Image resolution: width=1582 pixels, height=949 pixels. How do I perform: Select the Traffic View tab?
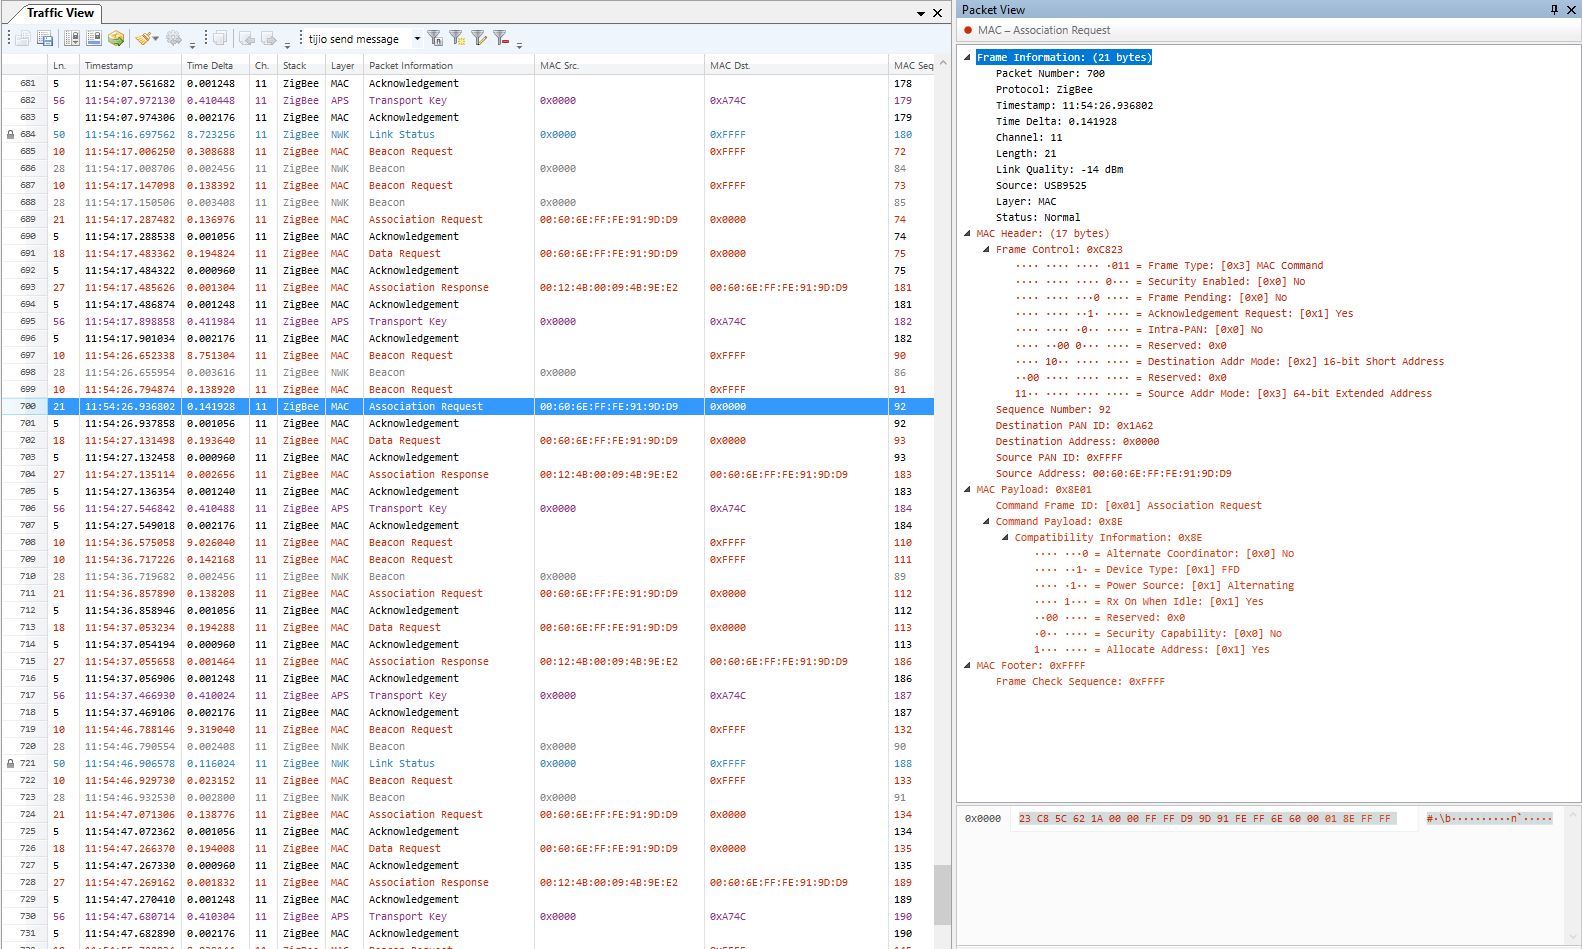pos(60,13)
